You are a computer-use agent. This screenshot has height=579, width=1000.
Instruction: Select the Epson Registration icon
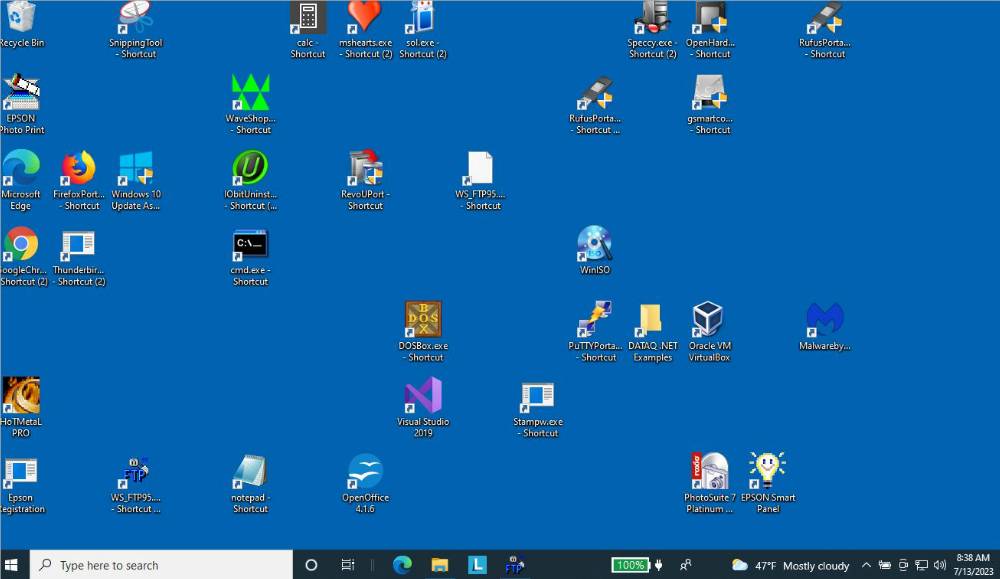22,483
